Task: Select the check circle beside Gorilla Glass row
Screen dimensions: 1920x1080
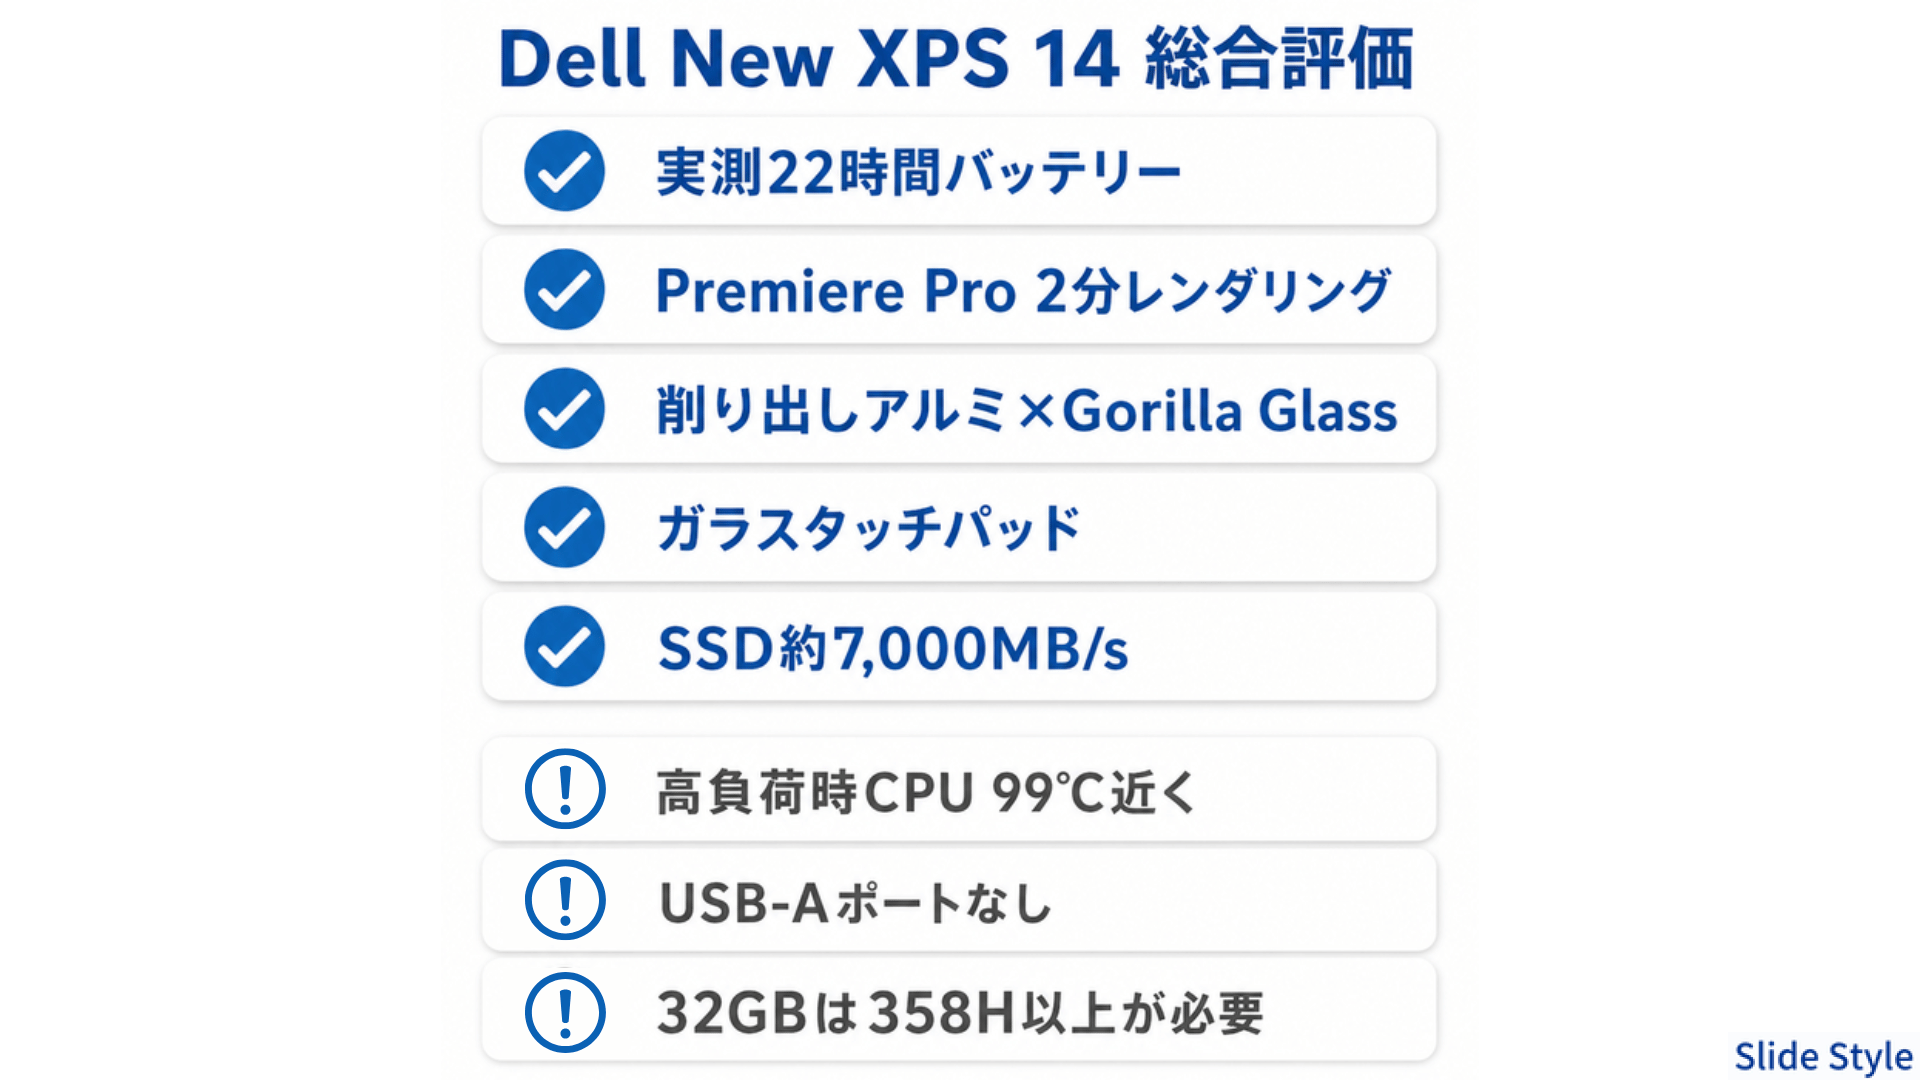Action: (x=564, y=409)
